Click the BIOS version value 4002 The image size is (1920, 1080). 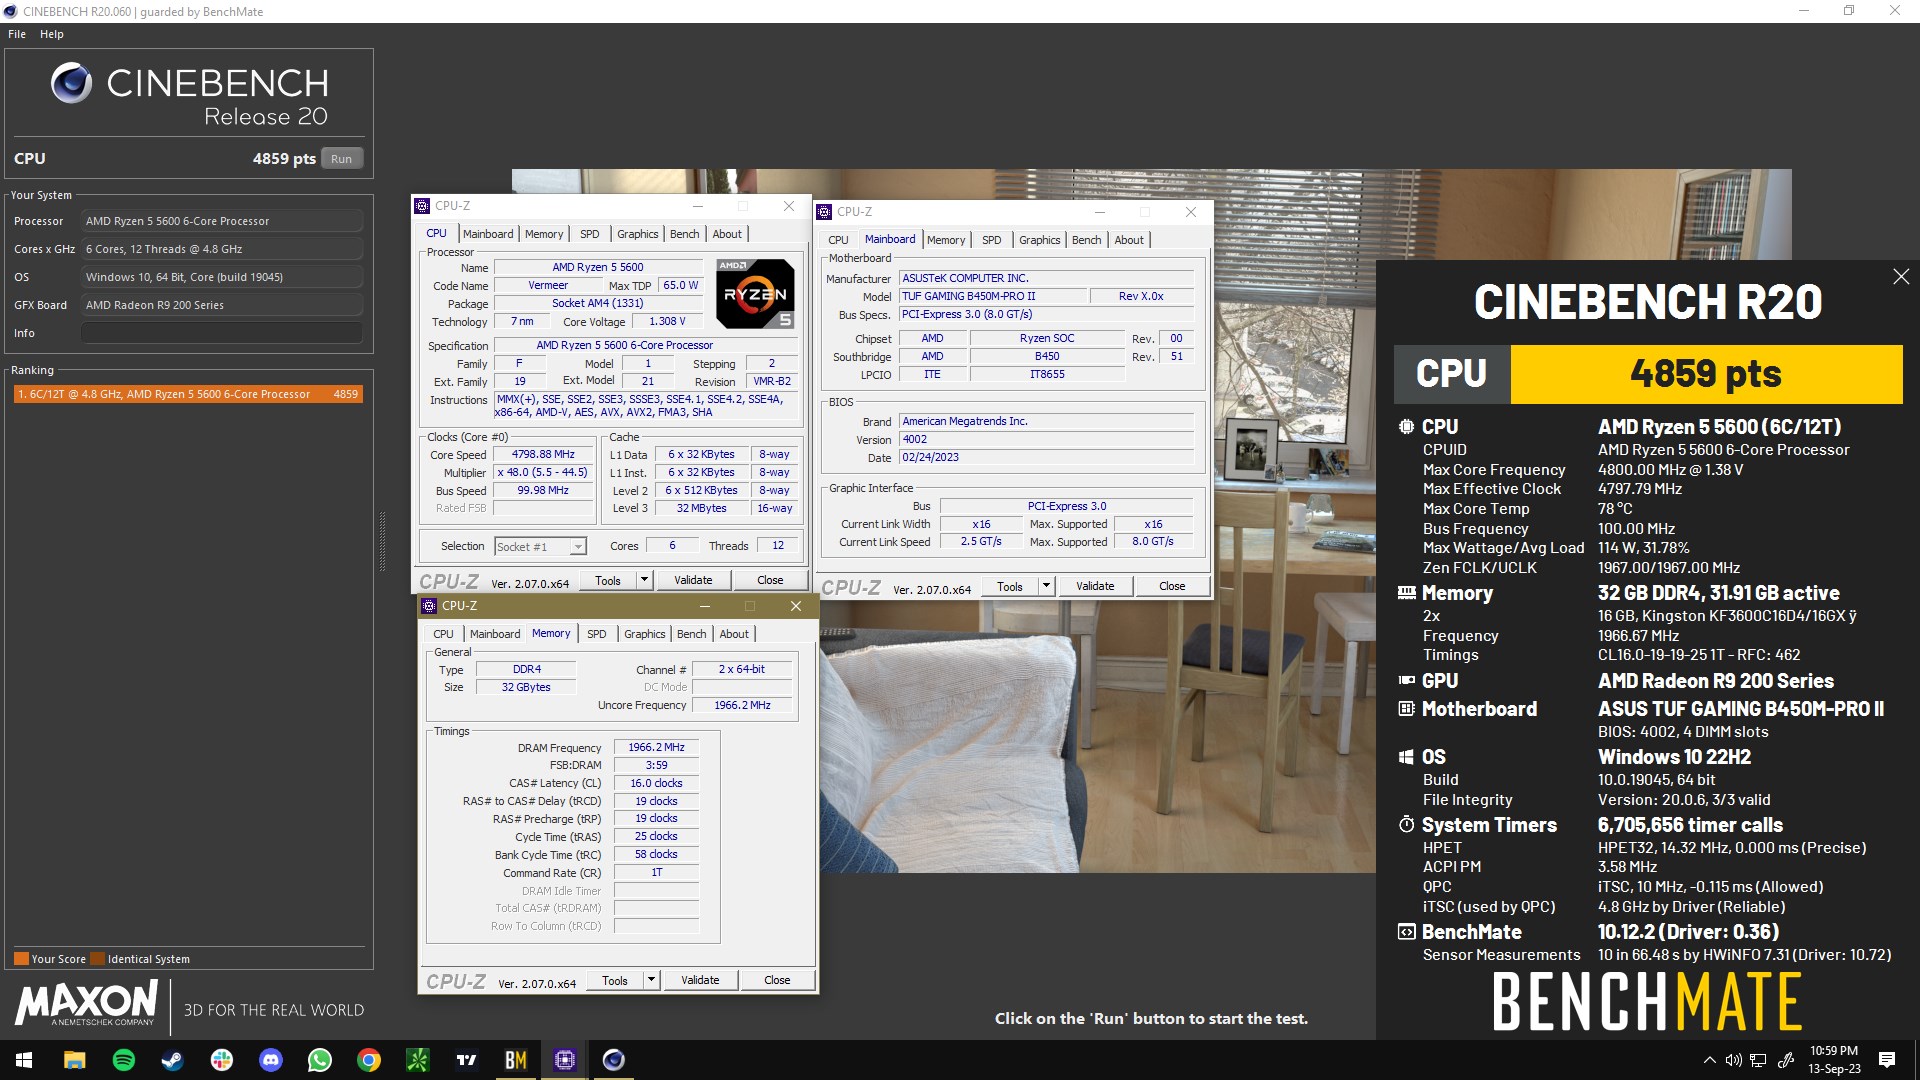tap(1046, 439)
